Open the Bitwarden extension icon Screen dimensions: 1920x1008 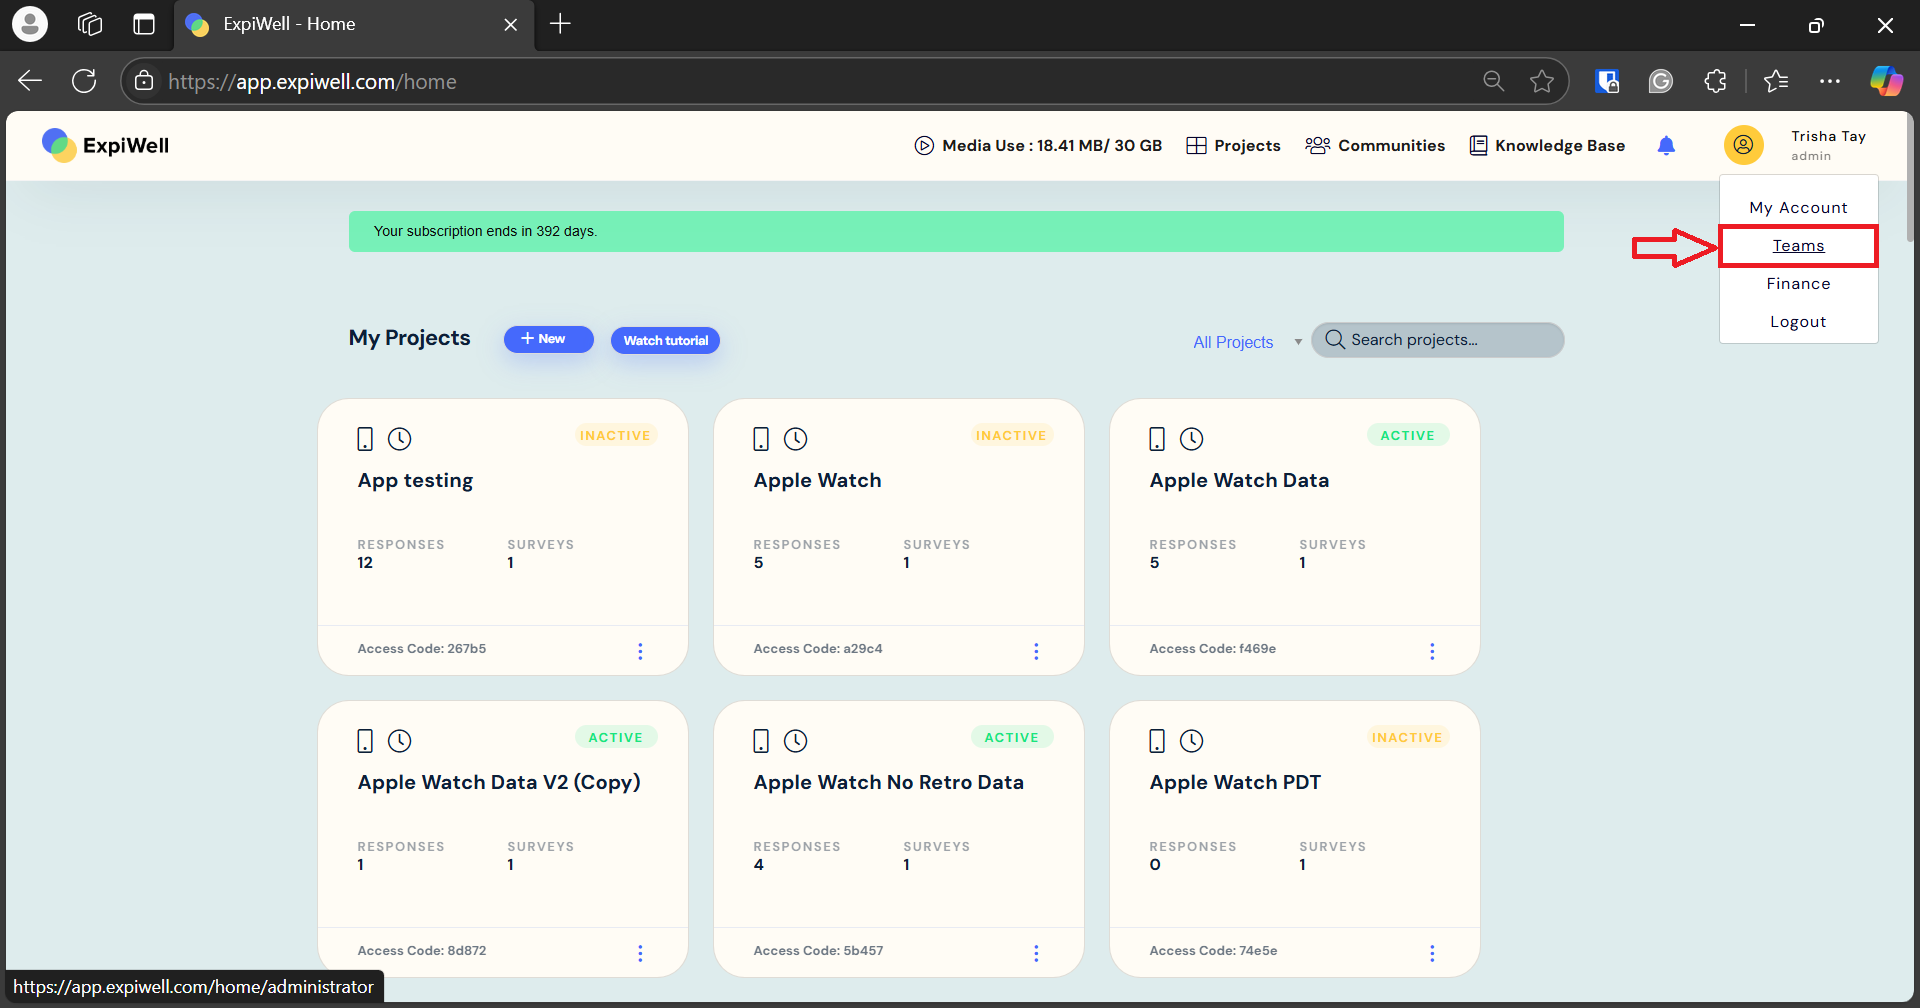(1607, 81)
